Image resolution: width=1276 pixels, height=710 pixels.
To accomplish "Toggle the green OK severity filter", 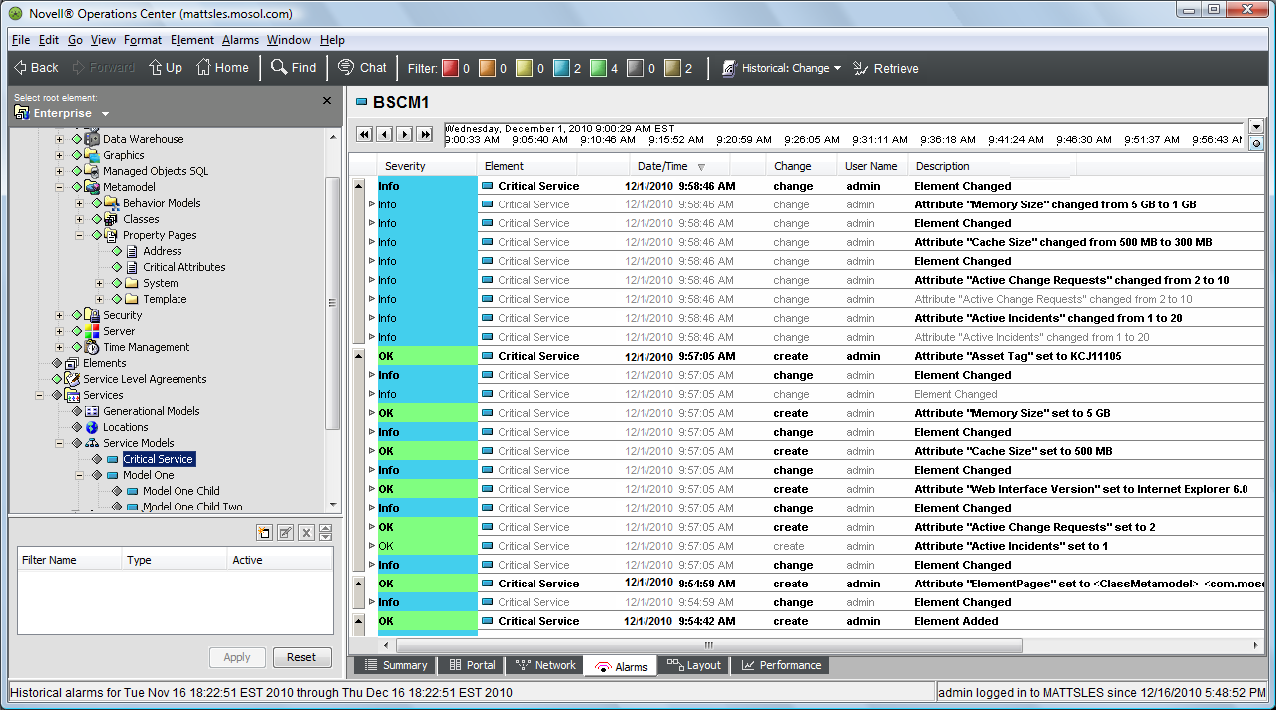I will [x=599, y=68].
